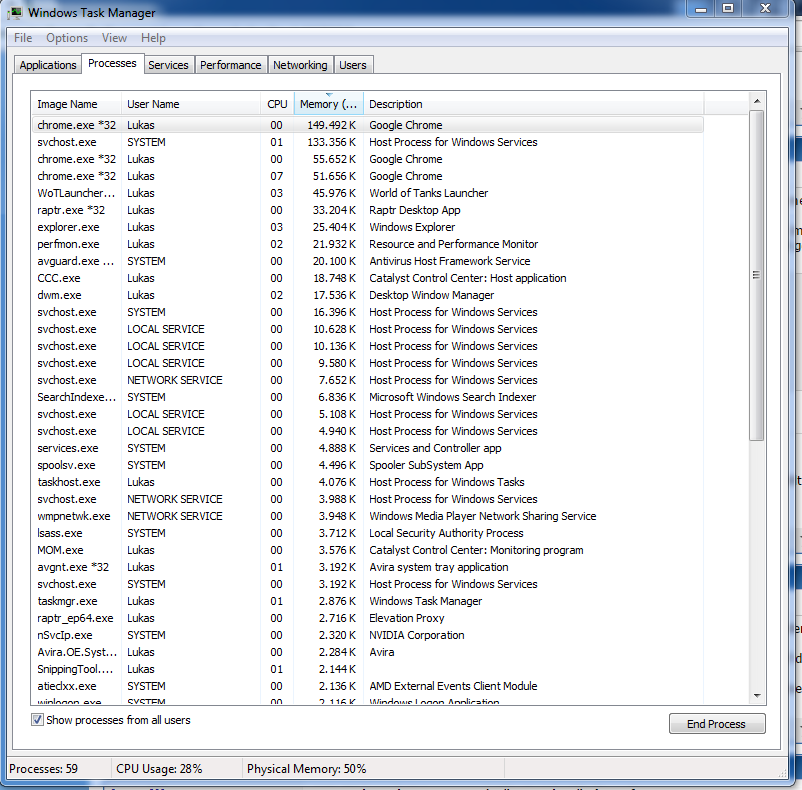Select the dwm.exe process
This screenshot has height=790, width=802.
[368, 295]
